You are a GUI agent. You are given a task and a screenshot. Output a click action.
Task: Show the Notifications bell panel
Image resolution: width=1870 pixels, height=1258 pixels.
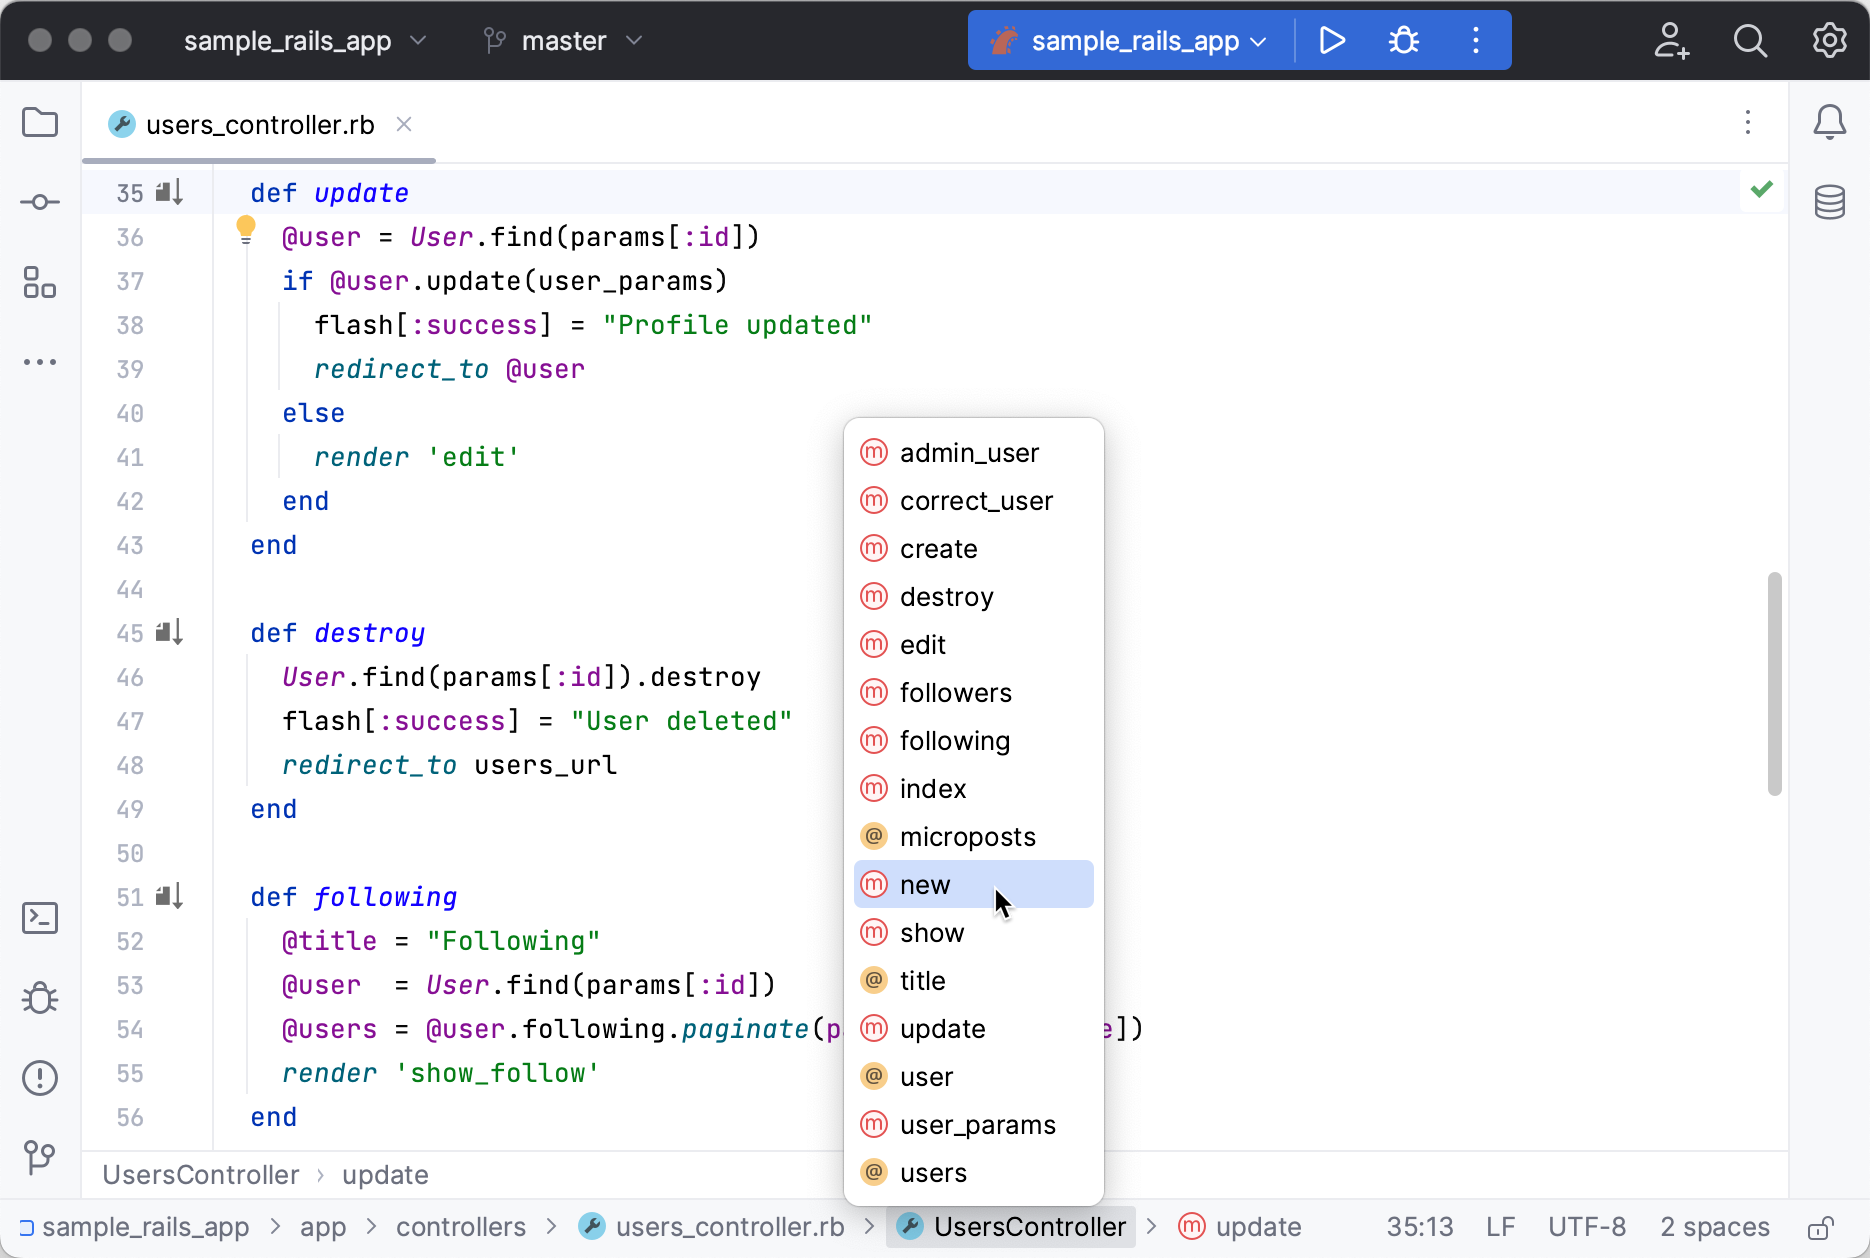click(1829, 123)
